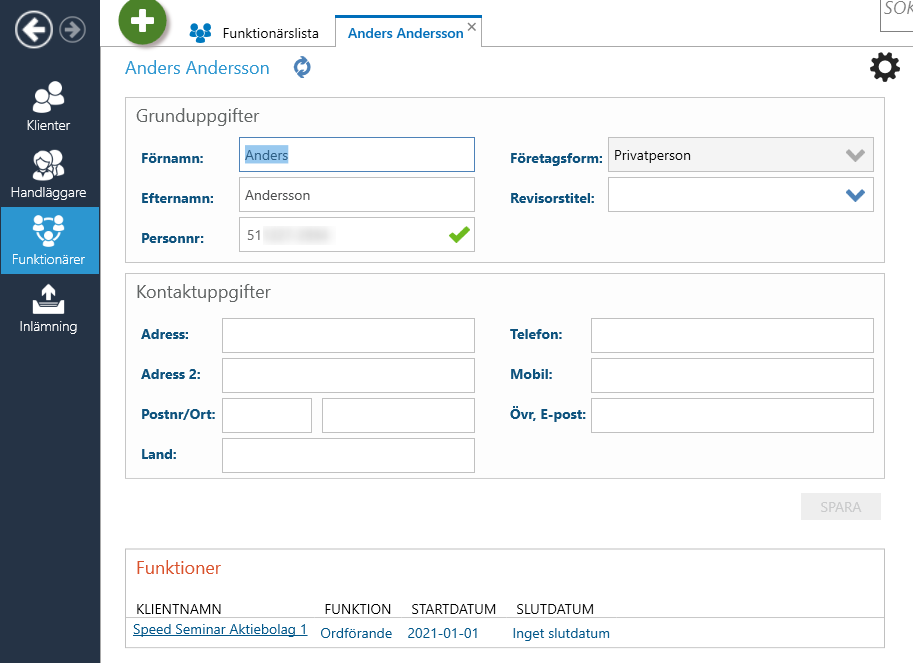Screen dimensions: 913x663
Task: Click the start date 2021-01-01
Action: [x=443, y=633]
